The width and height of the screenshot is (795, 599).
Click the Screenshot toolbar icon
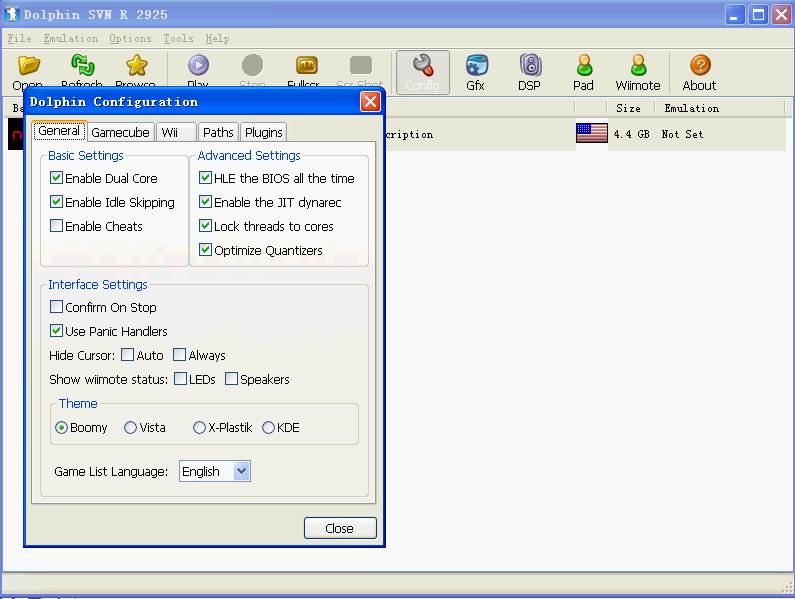[361, 65]
